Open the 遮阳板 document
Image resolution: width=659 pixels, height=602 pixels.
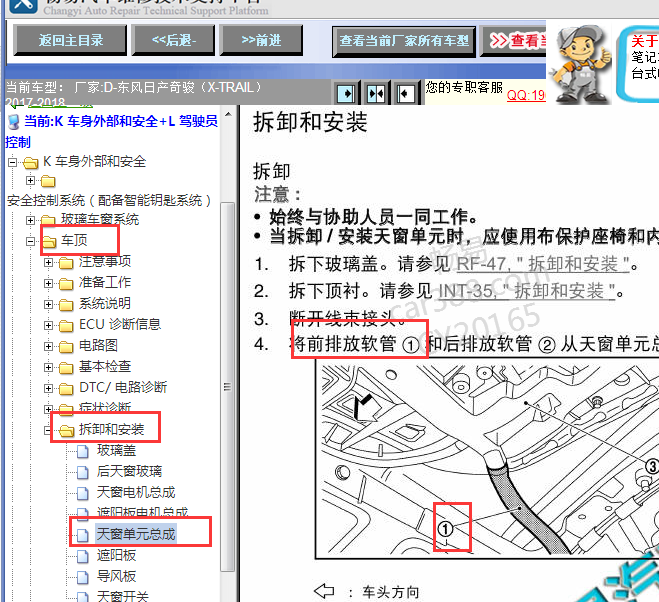pyautogui.click(x=116, y=555)
